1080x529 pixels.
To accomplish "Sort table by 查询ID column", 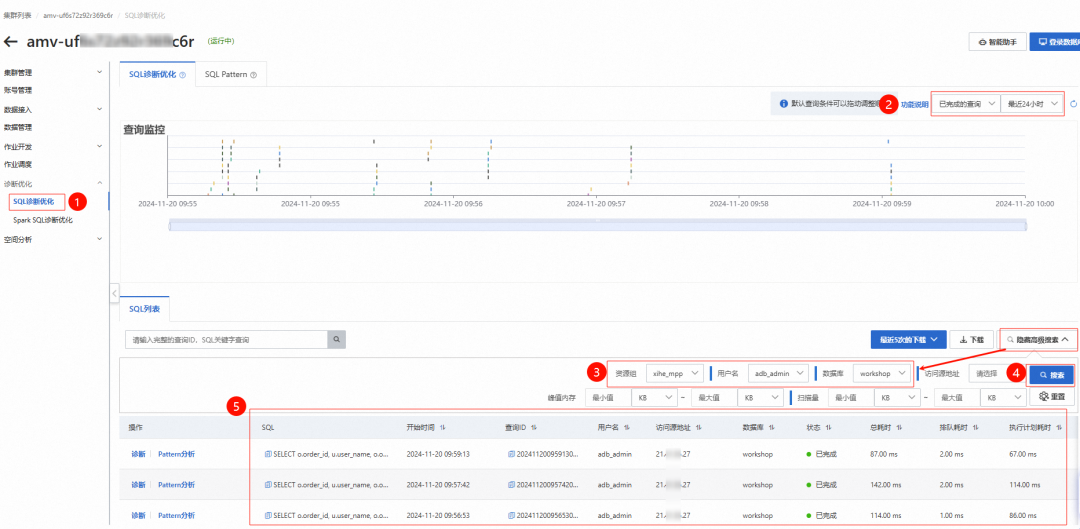I will (x=534, y=428).
